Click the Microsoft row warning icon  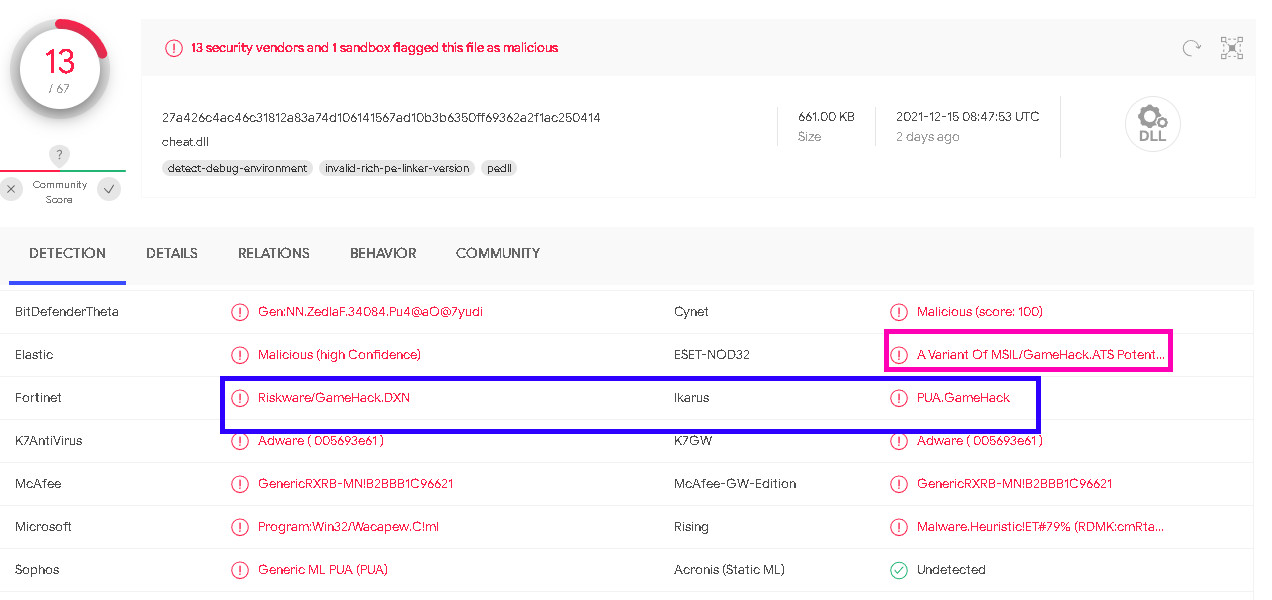240,527
